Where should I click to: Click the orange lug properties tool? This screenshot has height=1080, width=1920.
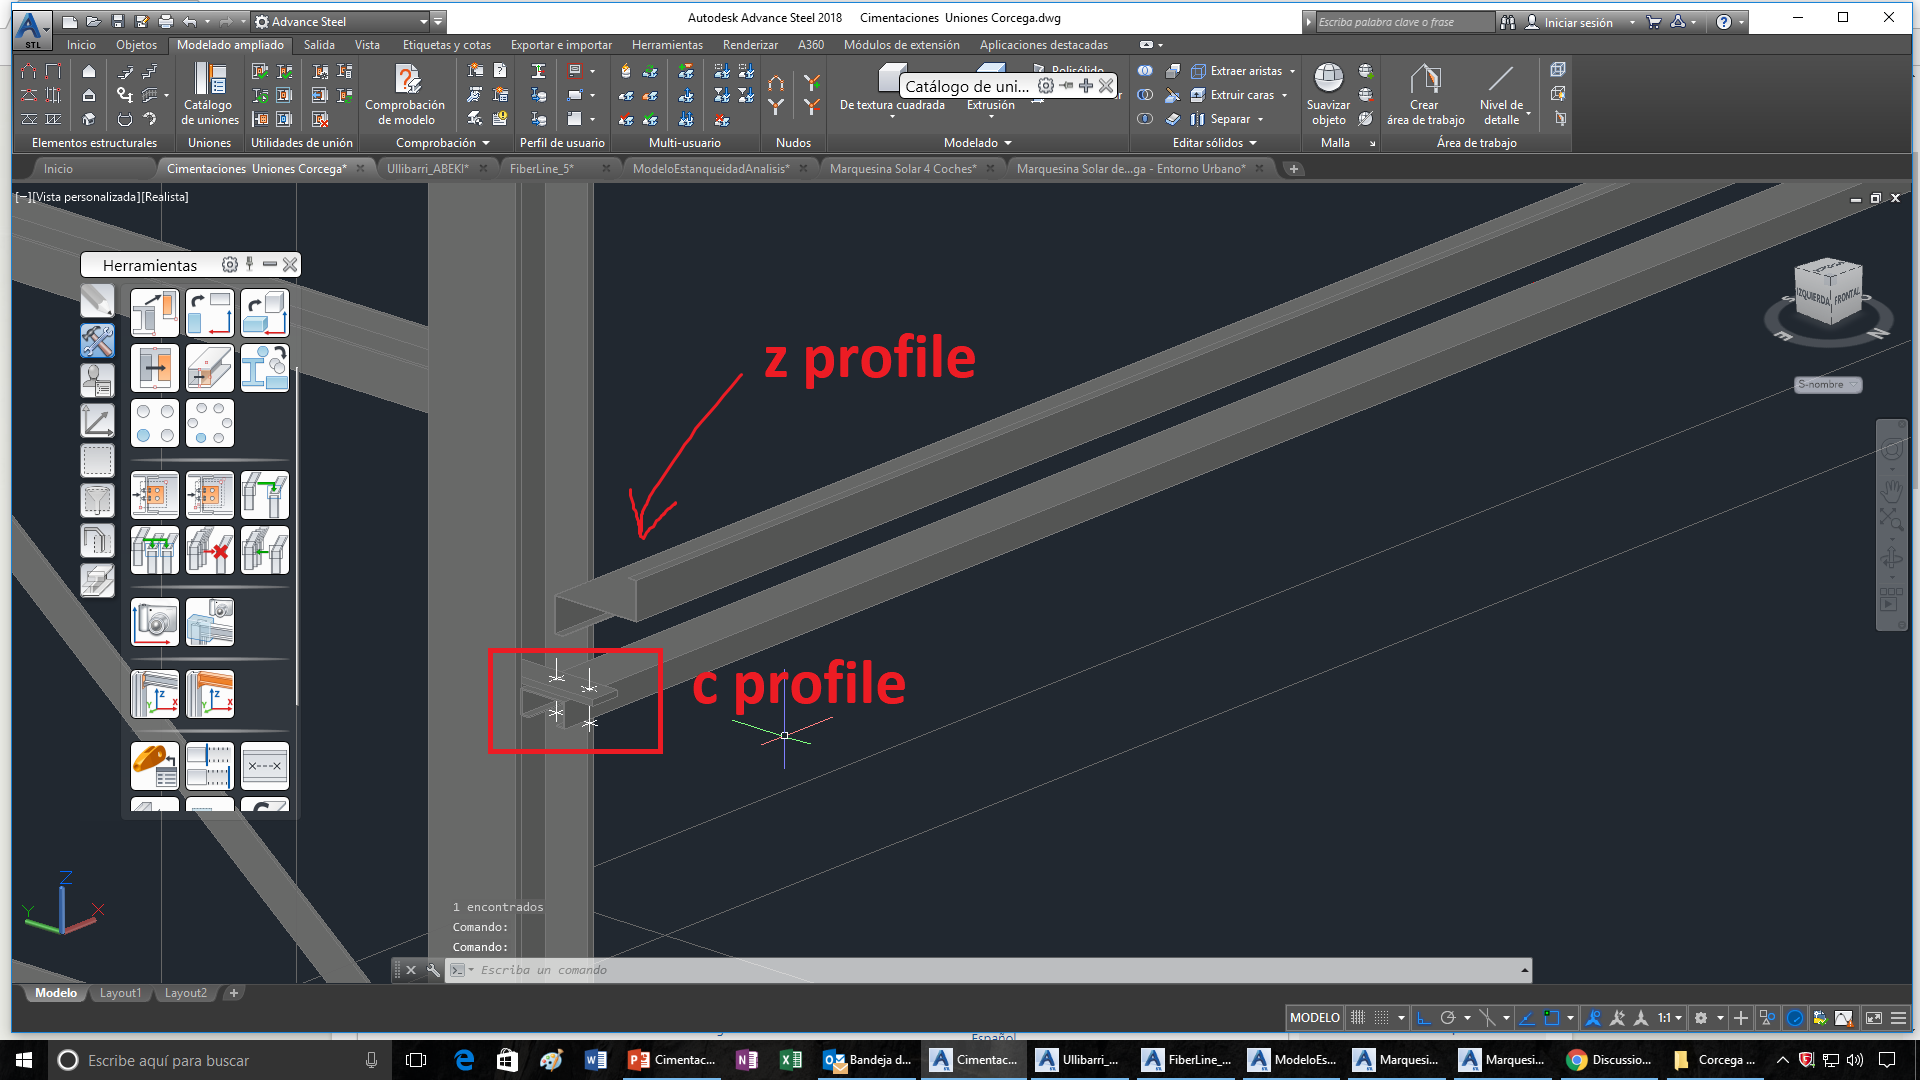tap(155, 766)
